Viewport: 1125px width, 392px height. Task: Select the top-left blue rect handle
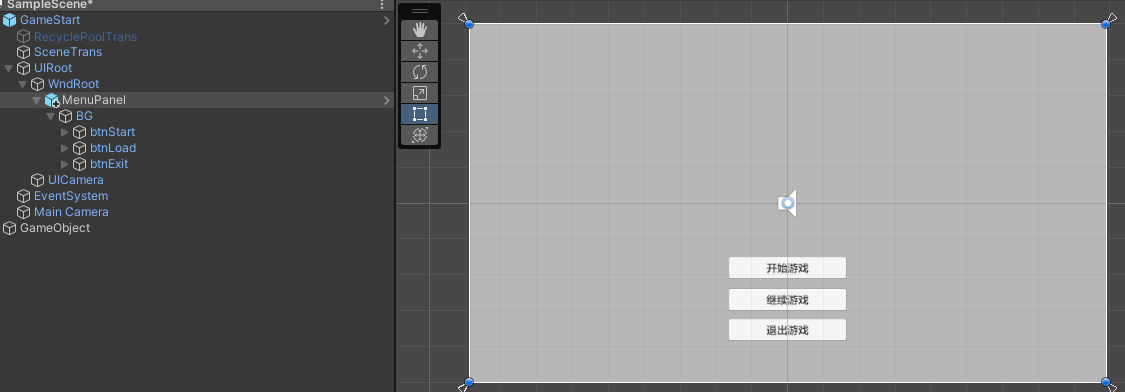click(x=469, y=24)
